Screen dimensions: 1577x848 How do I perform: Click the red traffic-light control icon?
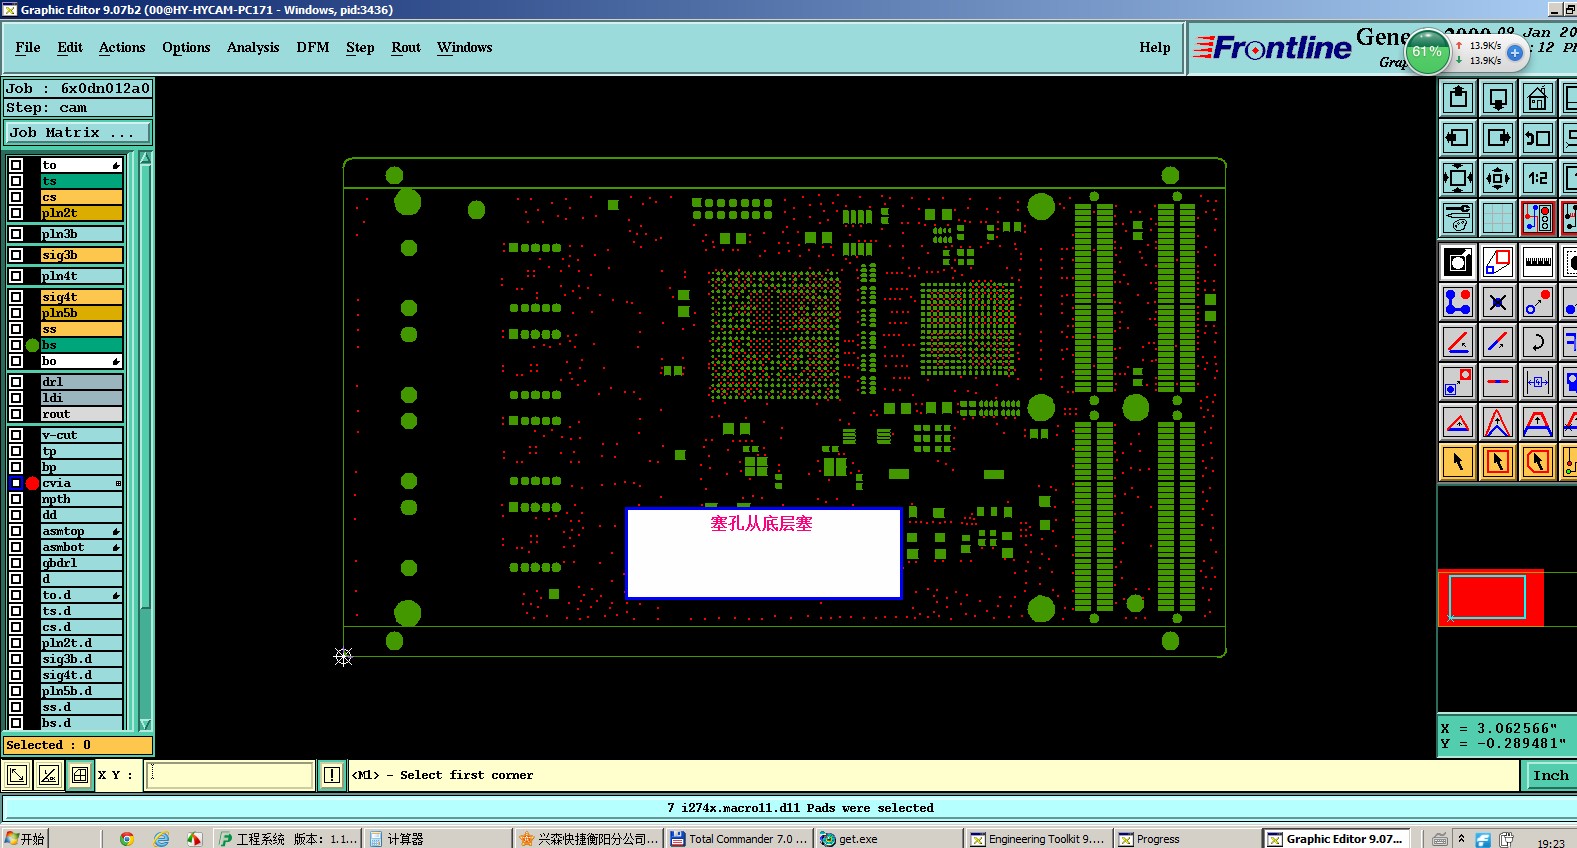pyautogui.click(x=1538, y=217)
